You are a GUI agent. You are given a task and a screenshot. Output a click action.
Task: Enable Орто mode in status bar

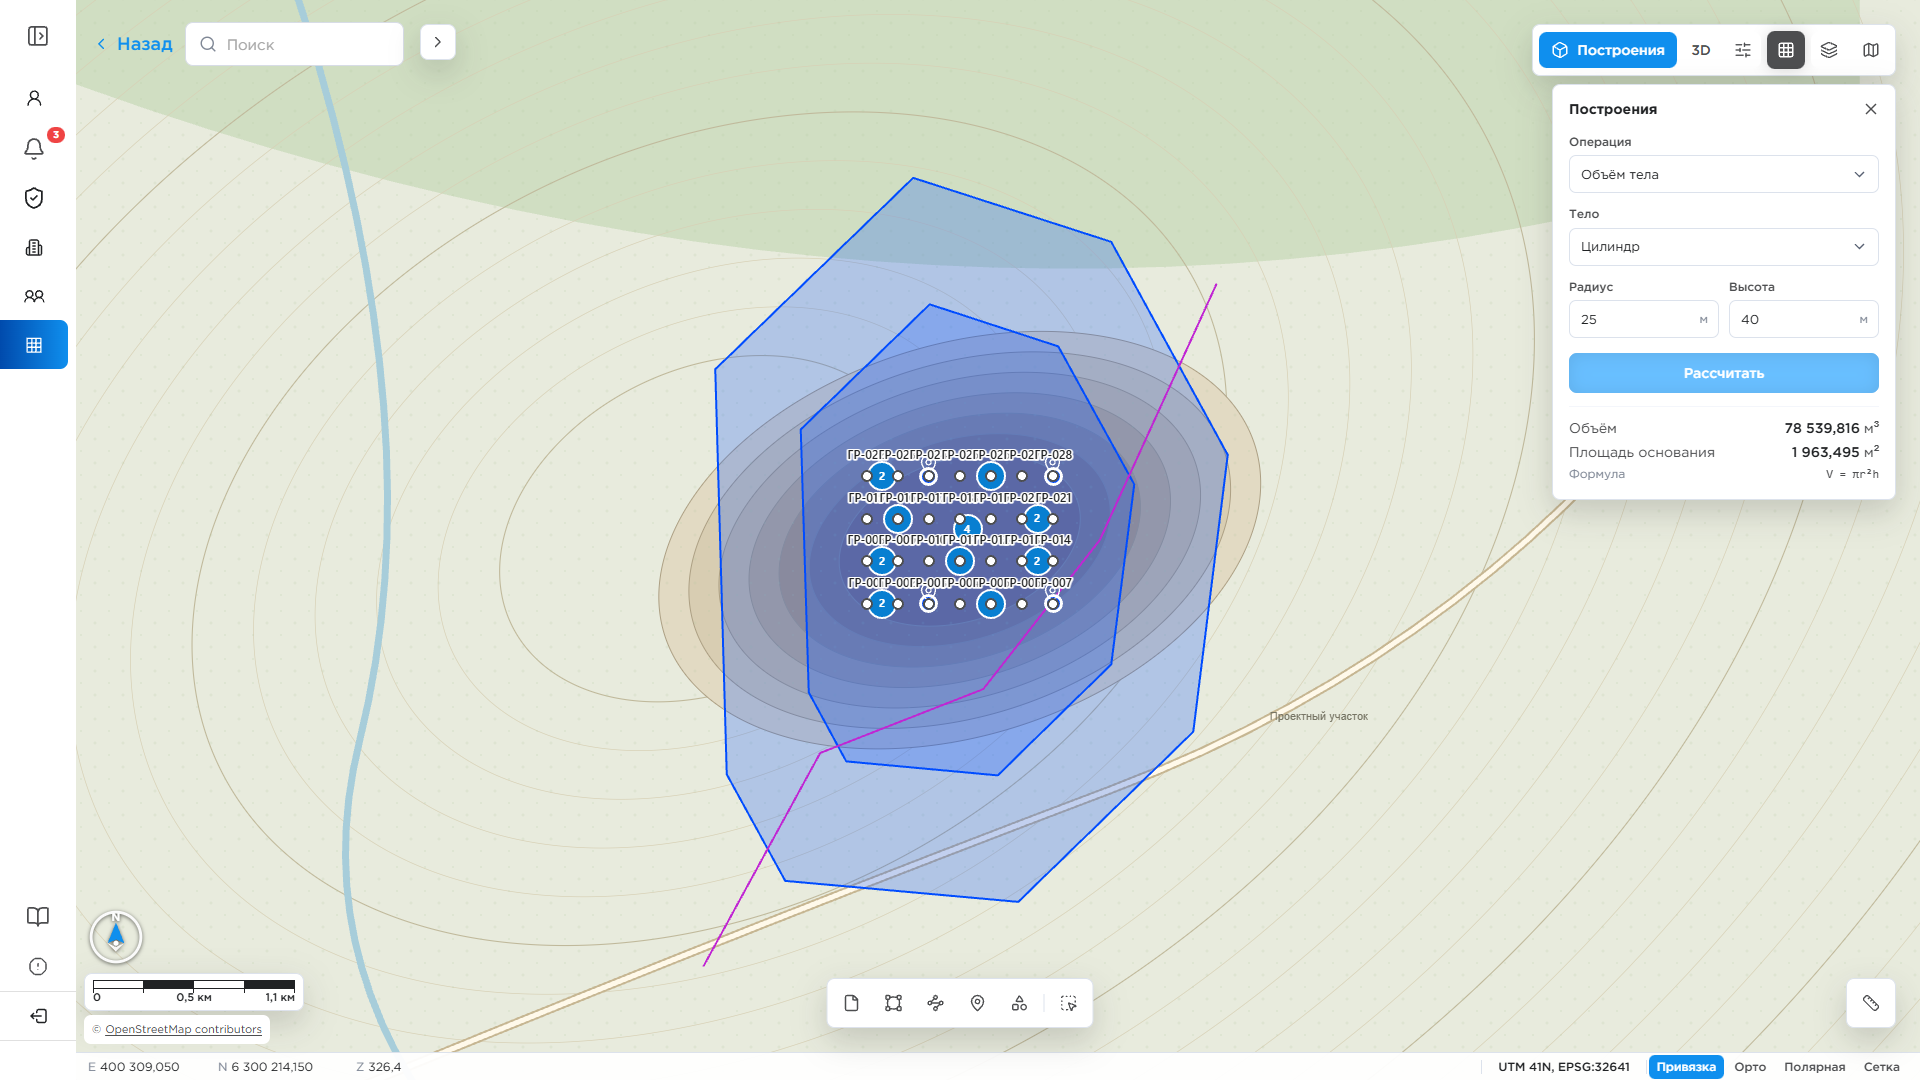pyautogui.click(x=1750, y=1067)
